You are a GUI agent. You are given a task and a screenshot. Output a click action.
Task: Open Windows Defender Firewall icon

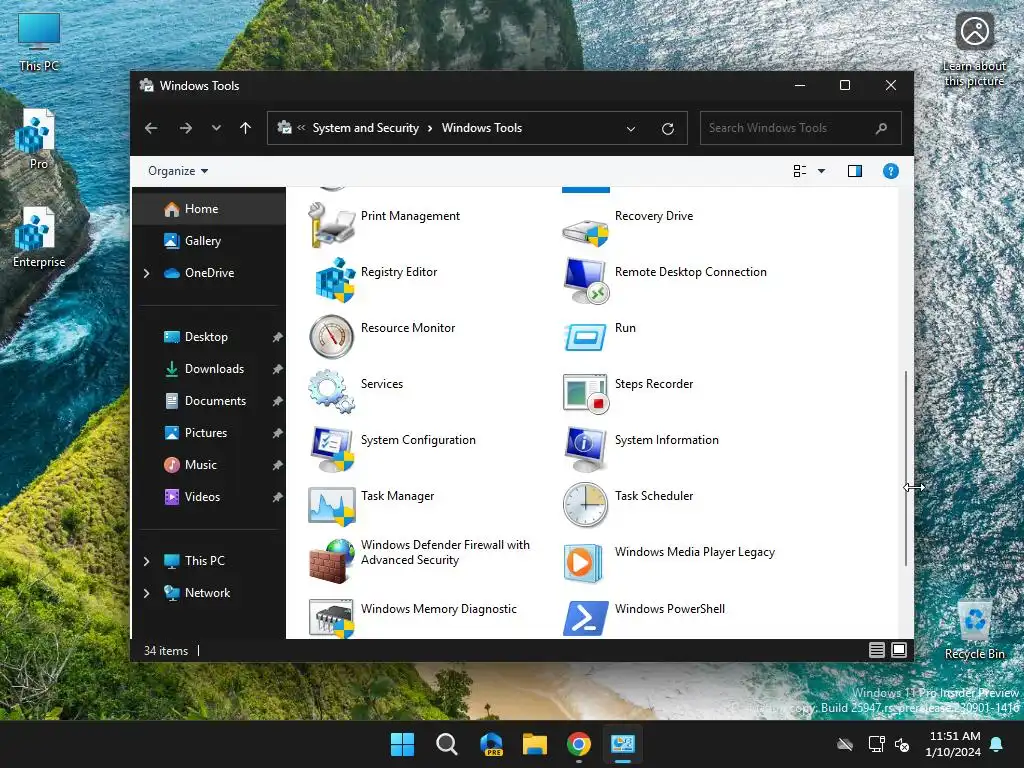click(332, 561)
